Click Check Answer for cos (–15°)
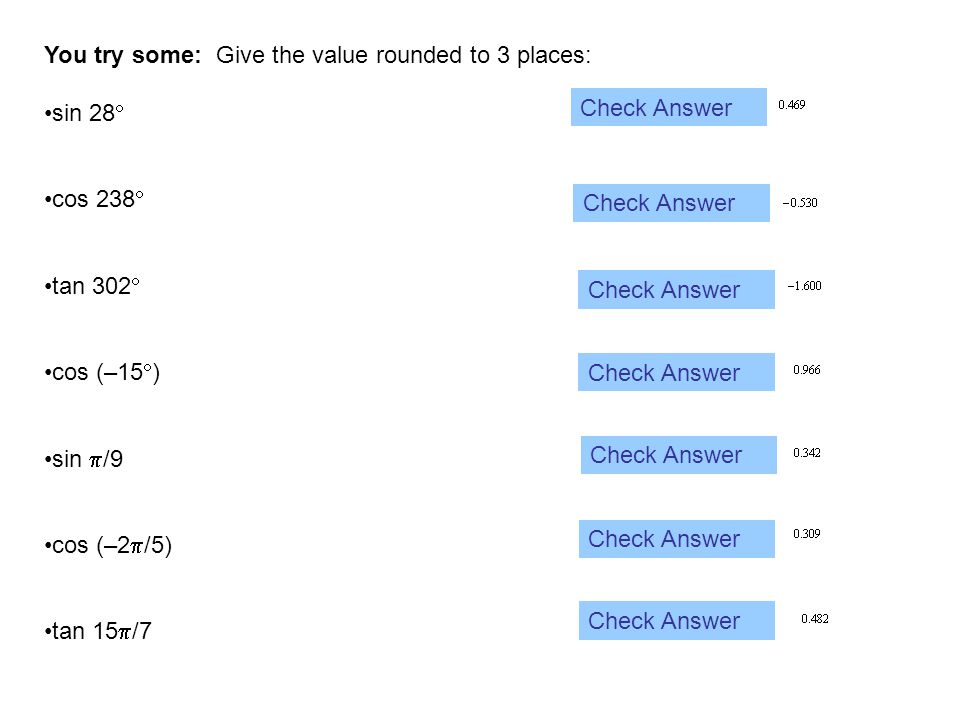Image resolution: width=960 pixels, height=720 pixels. (x=676, y=372)
